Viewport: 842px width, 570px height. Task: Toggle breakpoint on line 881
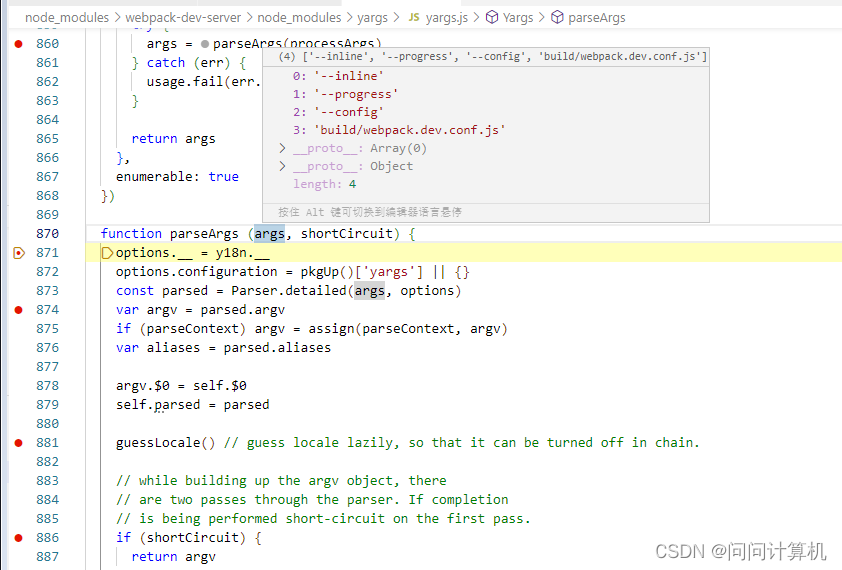coord(18,443)
